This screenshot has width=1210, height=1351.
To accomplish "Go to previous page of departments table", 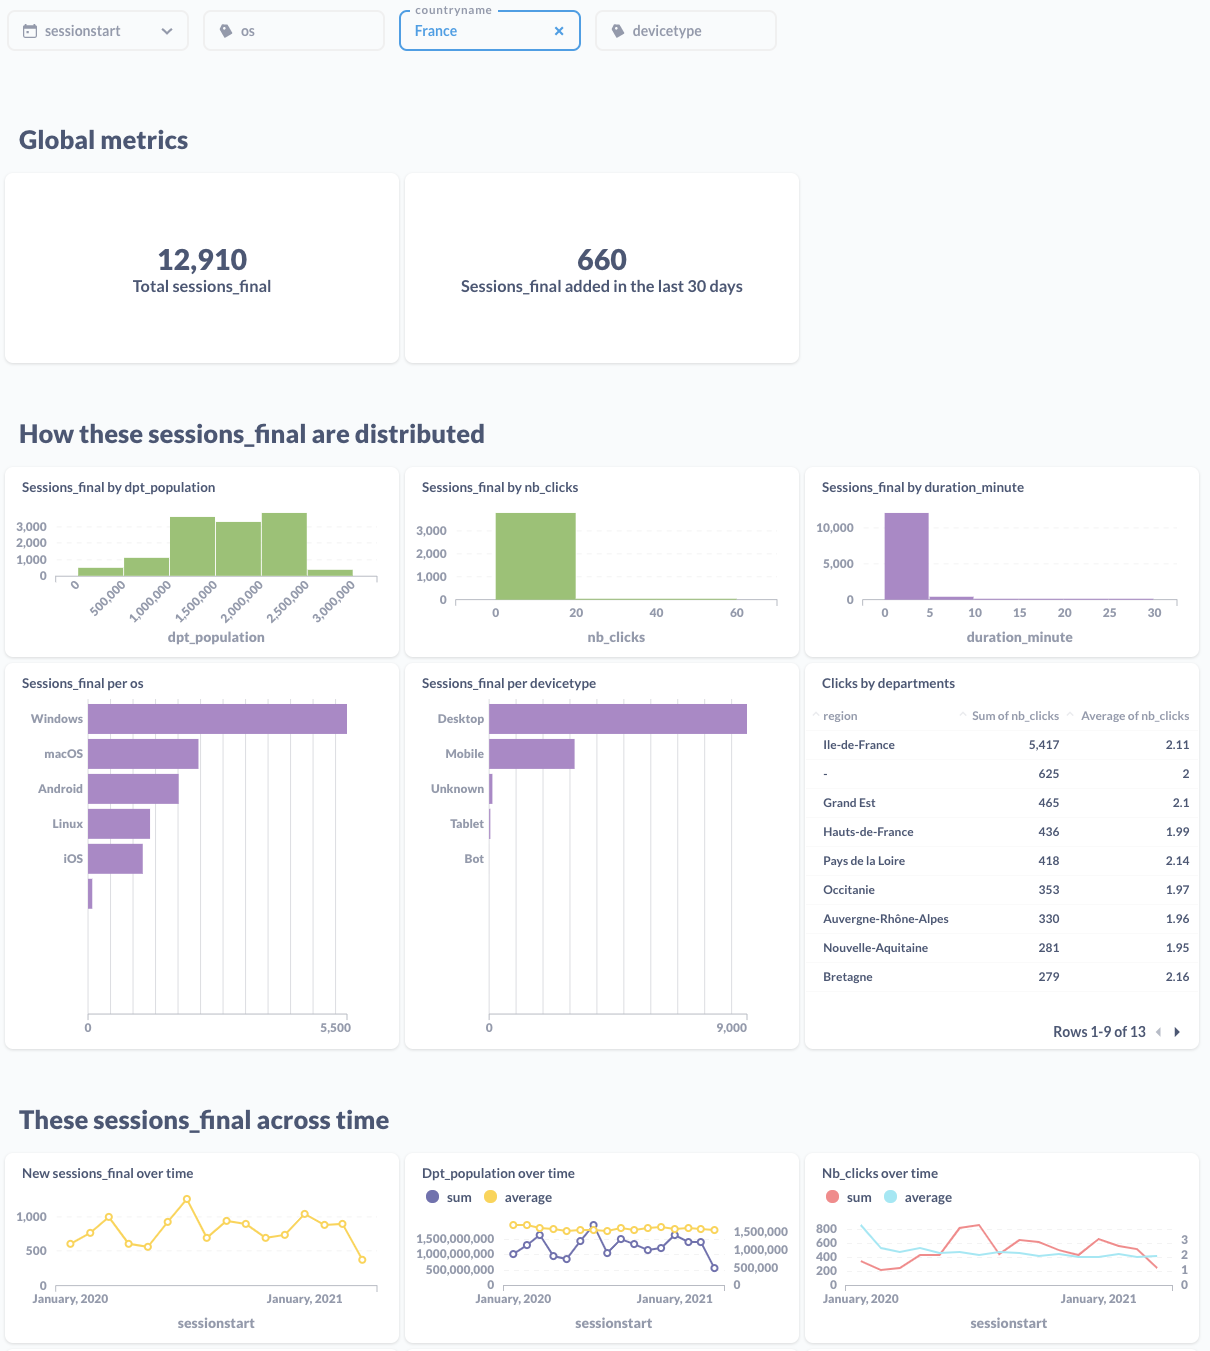I will [x=1158, y=1032].
